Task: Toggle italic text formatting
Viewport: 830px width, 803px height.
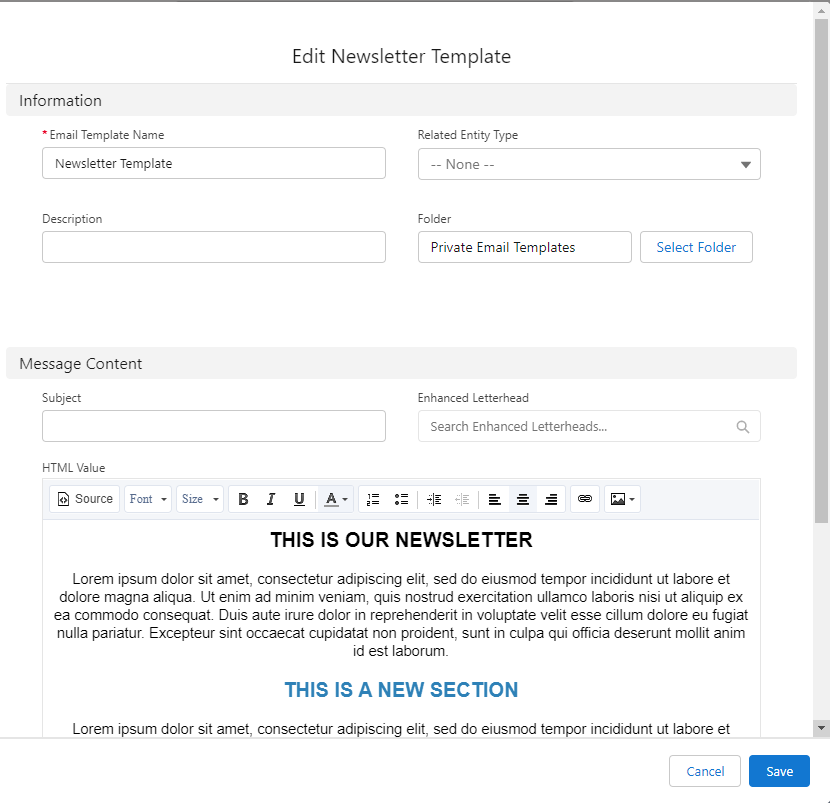Action: coord(271,499)
